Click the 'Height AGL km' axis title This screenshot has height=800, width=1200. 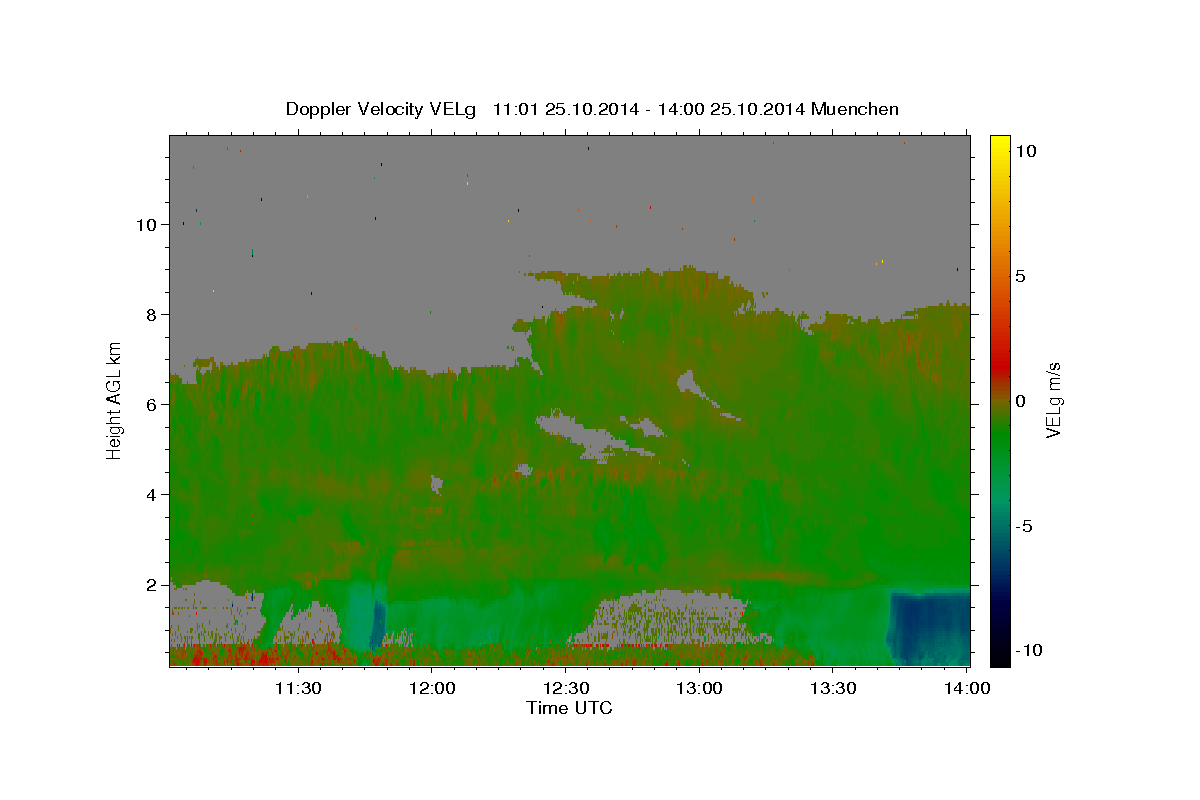coord(115,400)
